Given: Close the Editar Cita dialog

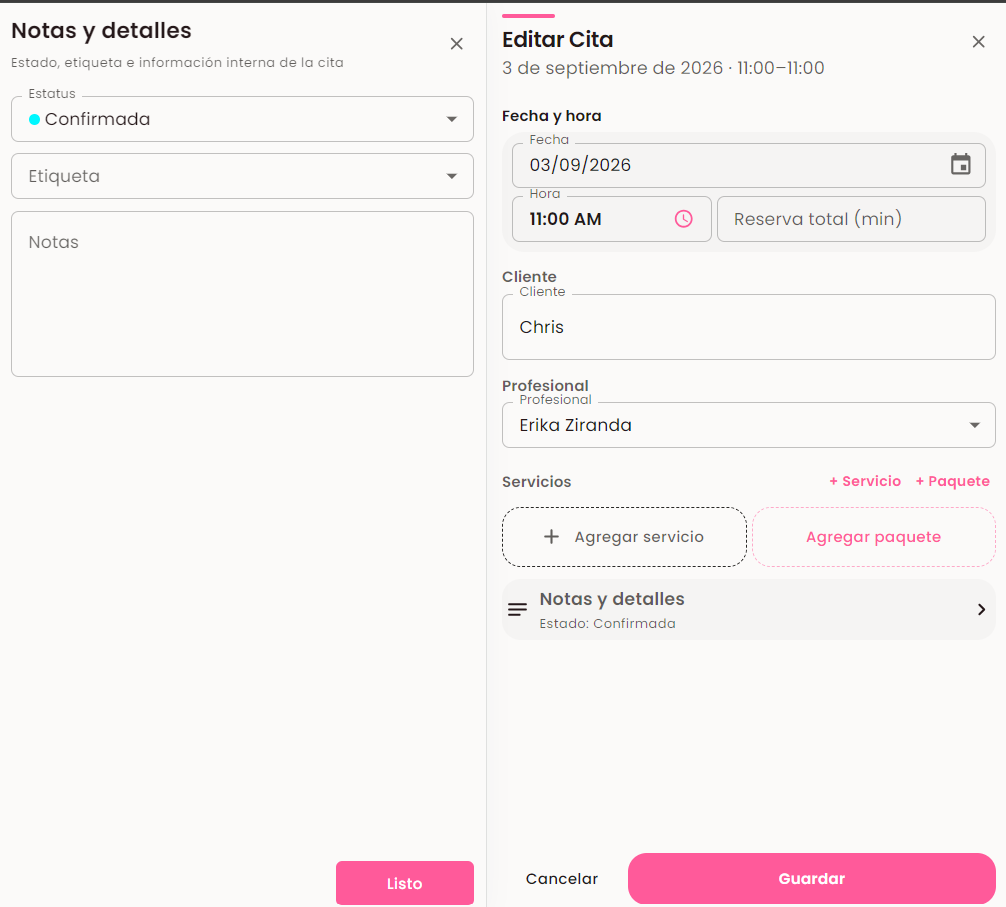Looking at the screenshot, I should [978, 42].
